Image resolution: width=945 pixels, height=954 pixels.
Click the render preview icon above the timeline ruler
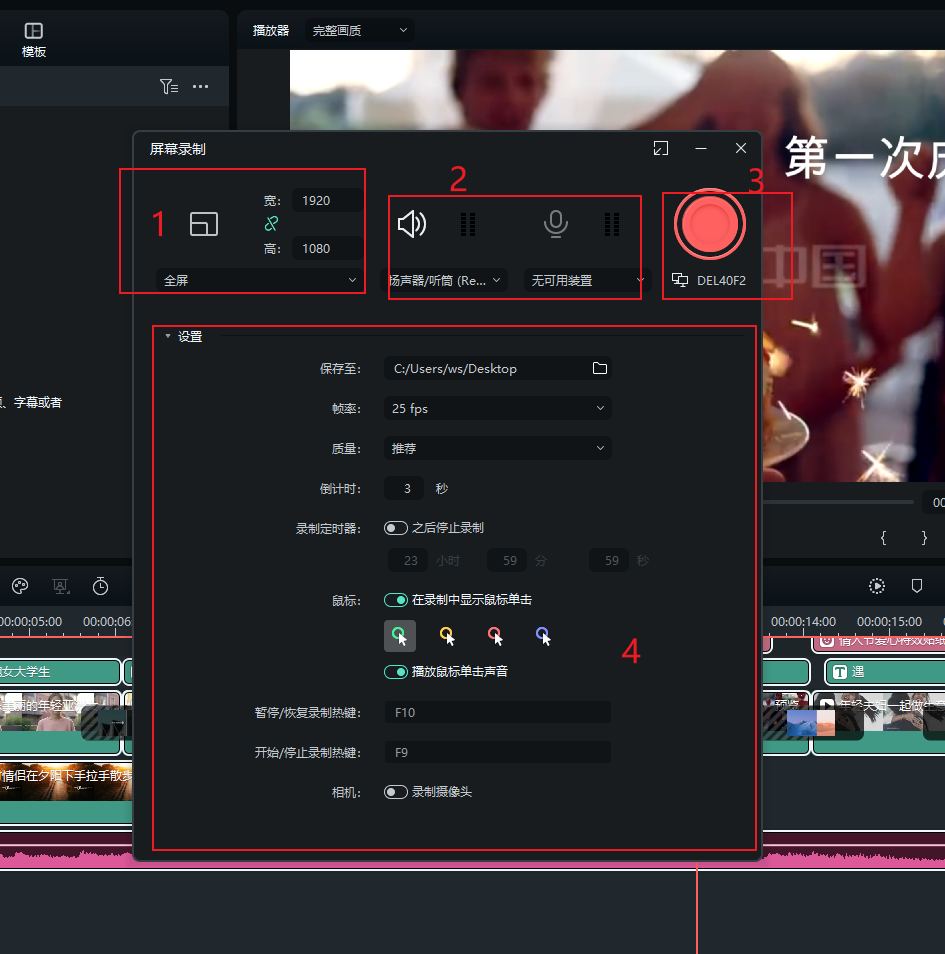[876, 586]
